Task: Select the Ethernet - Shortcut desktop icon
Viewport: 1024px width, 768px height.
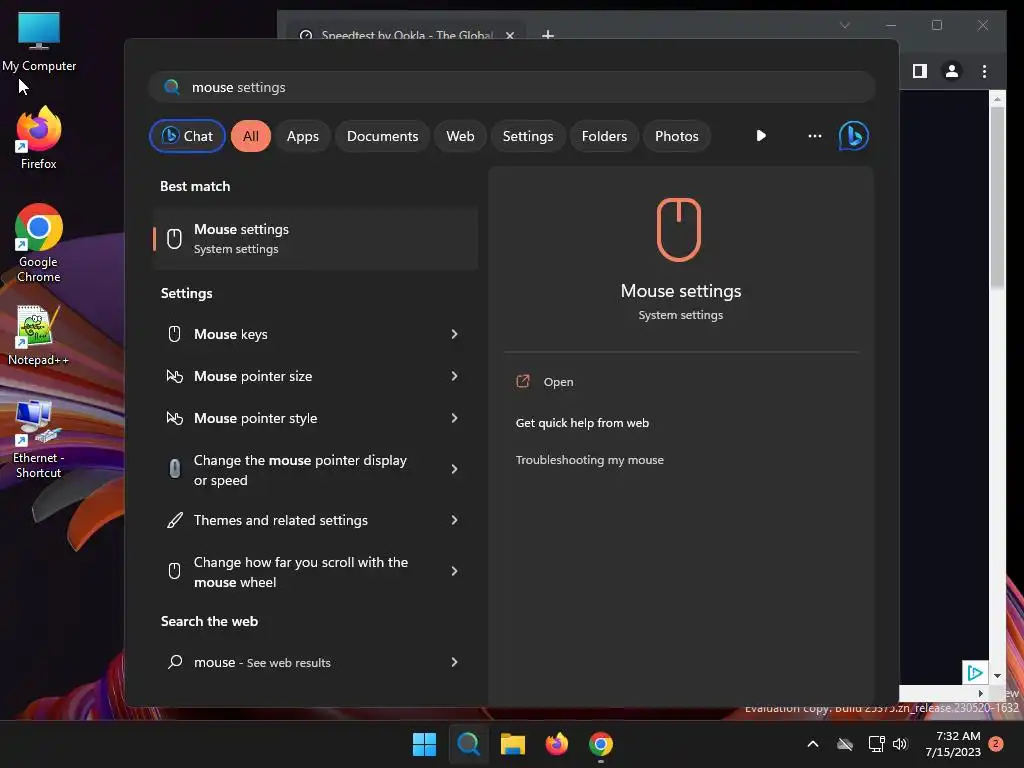Action: [x=38, y=440]
